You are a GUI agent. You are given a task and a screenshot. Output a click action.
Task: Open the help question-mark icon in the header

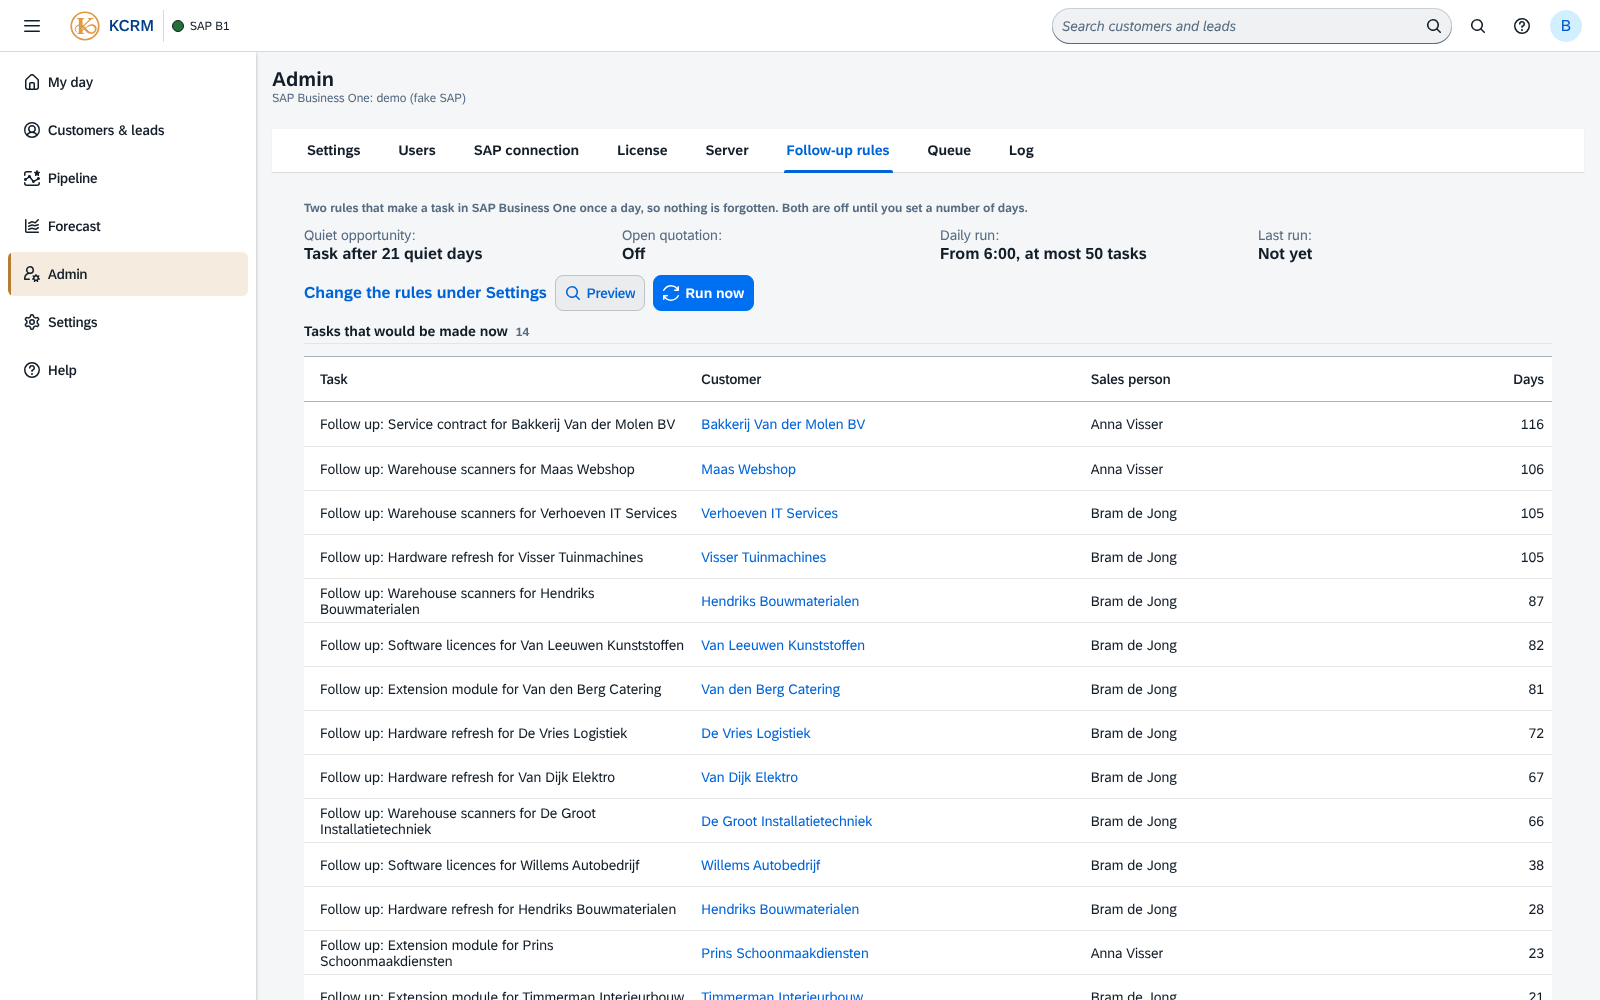point(1522,26)
